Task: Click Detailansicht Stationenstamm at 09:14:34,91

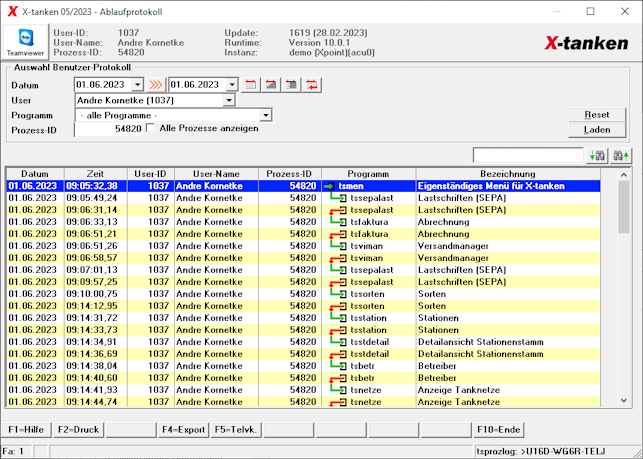Action: tap(508, 342)
